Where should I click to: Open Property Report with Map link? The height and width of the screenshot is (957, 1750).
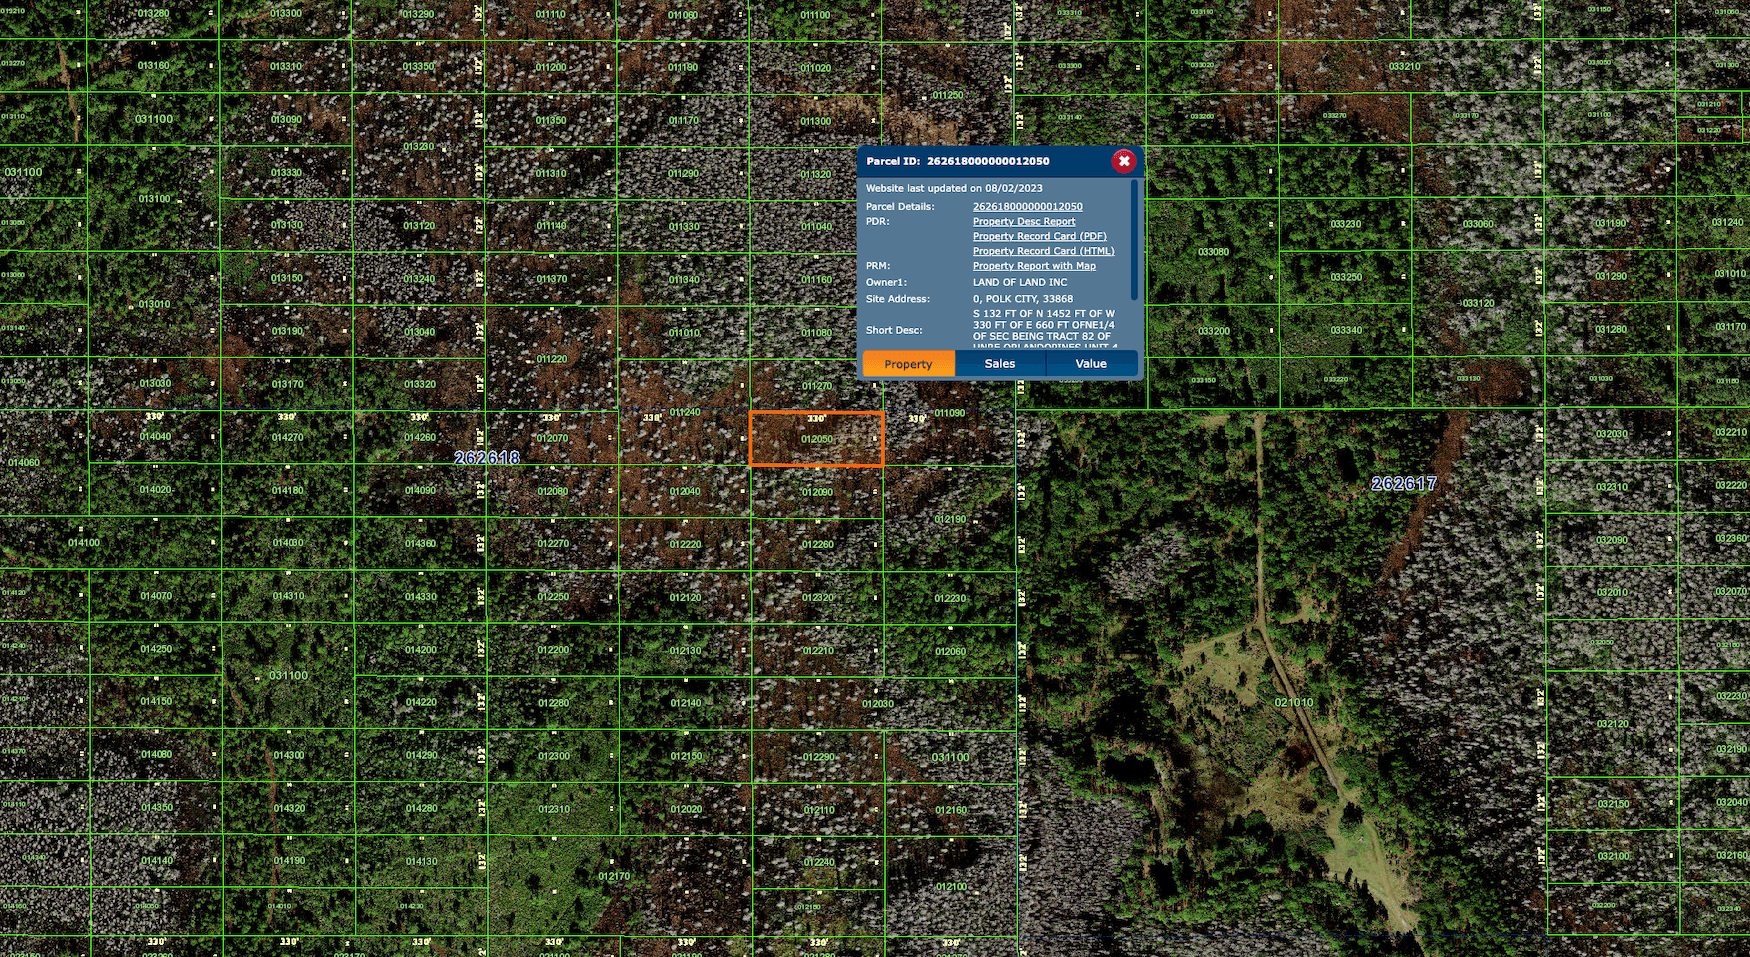point(1034,266)
